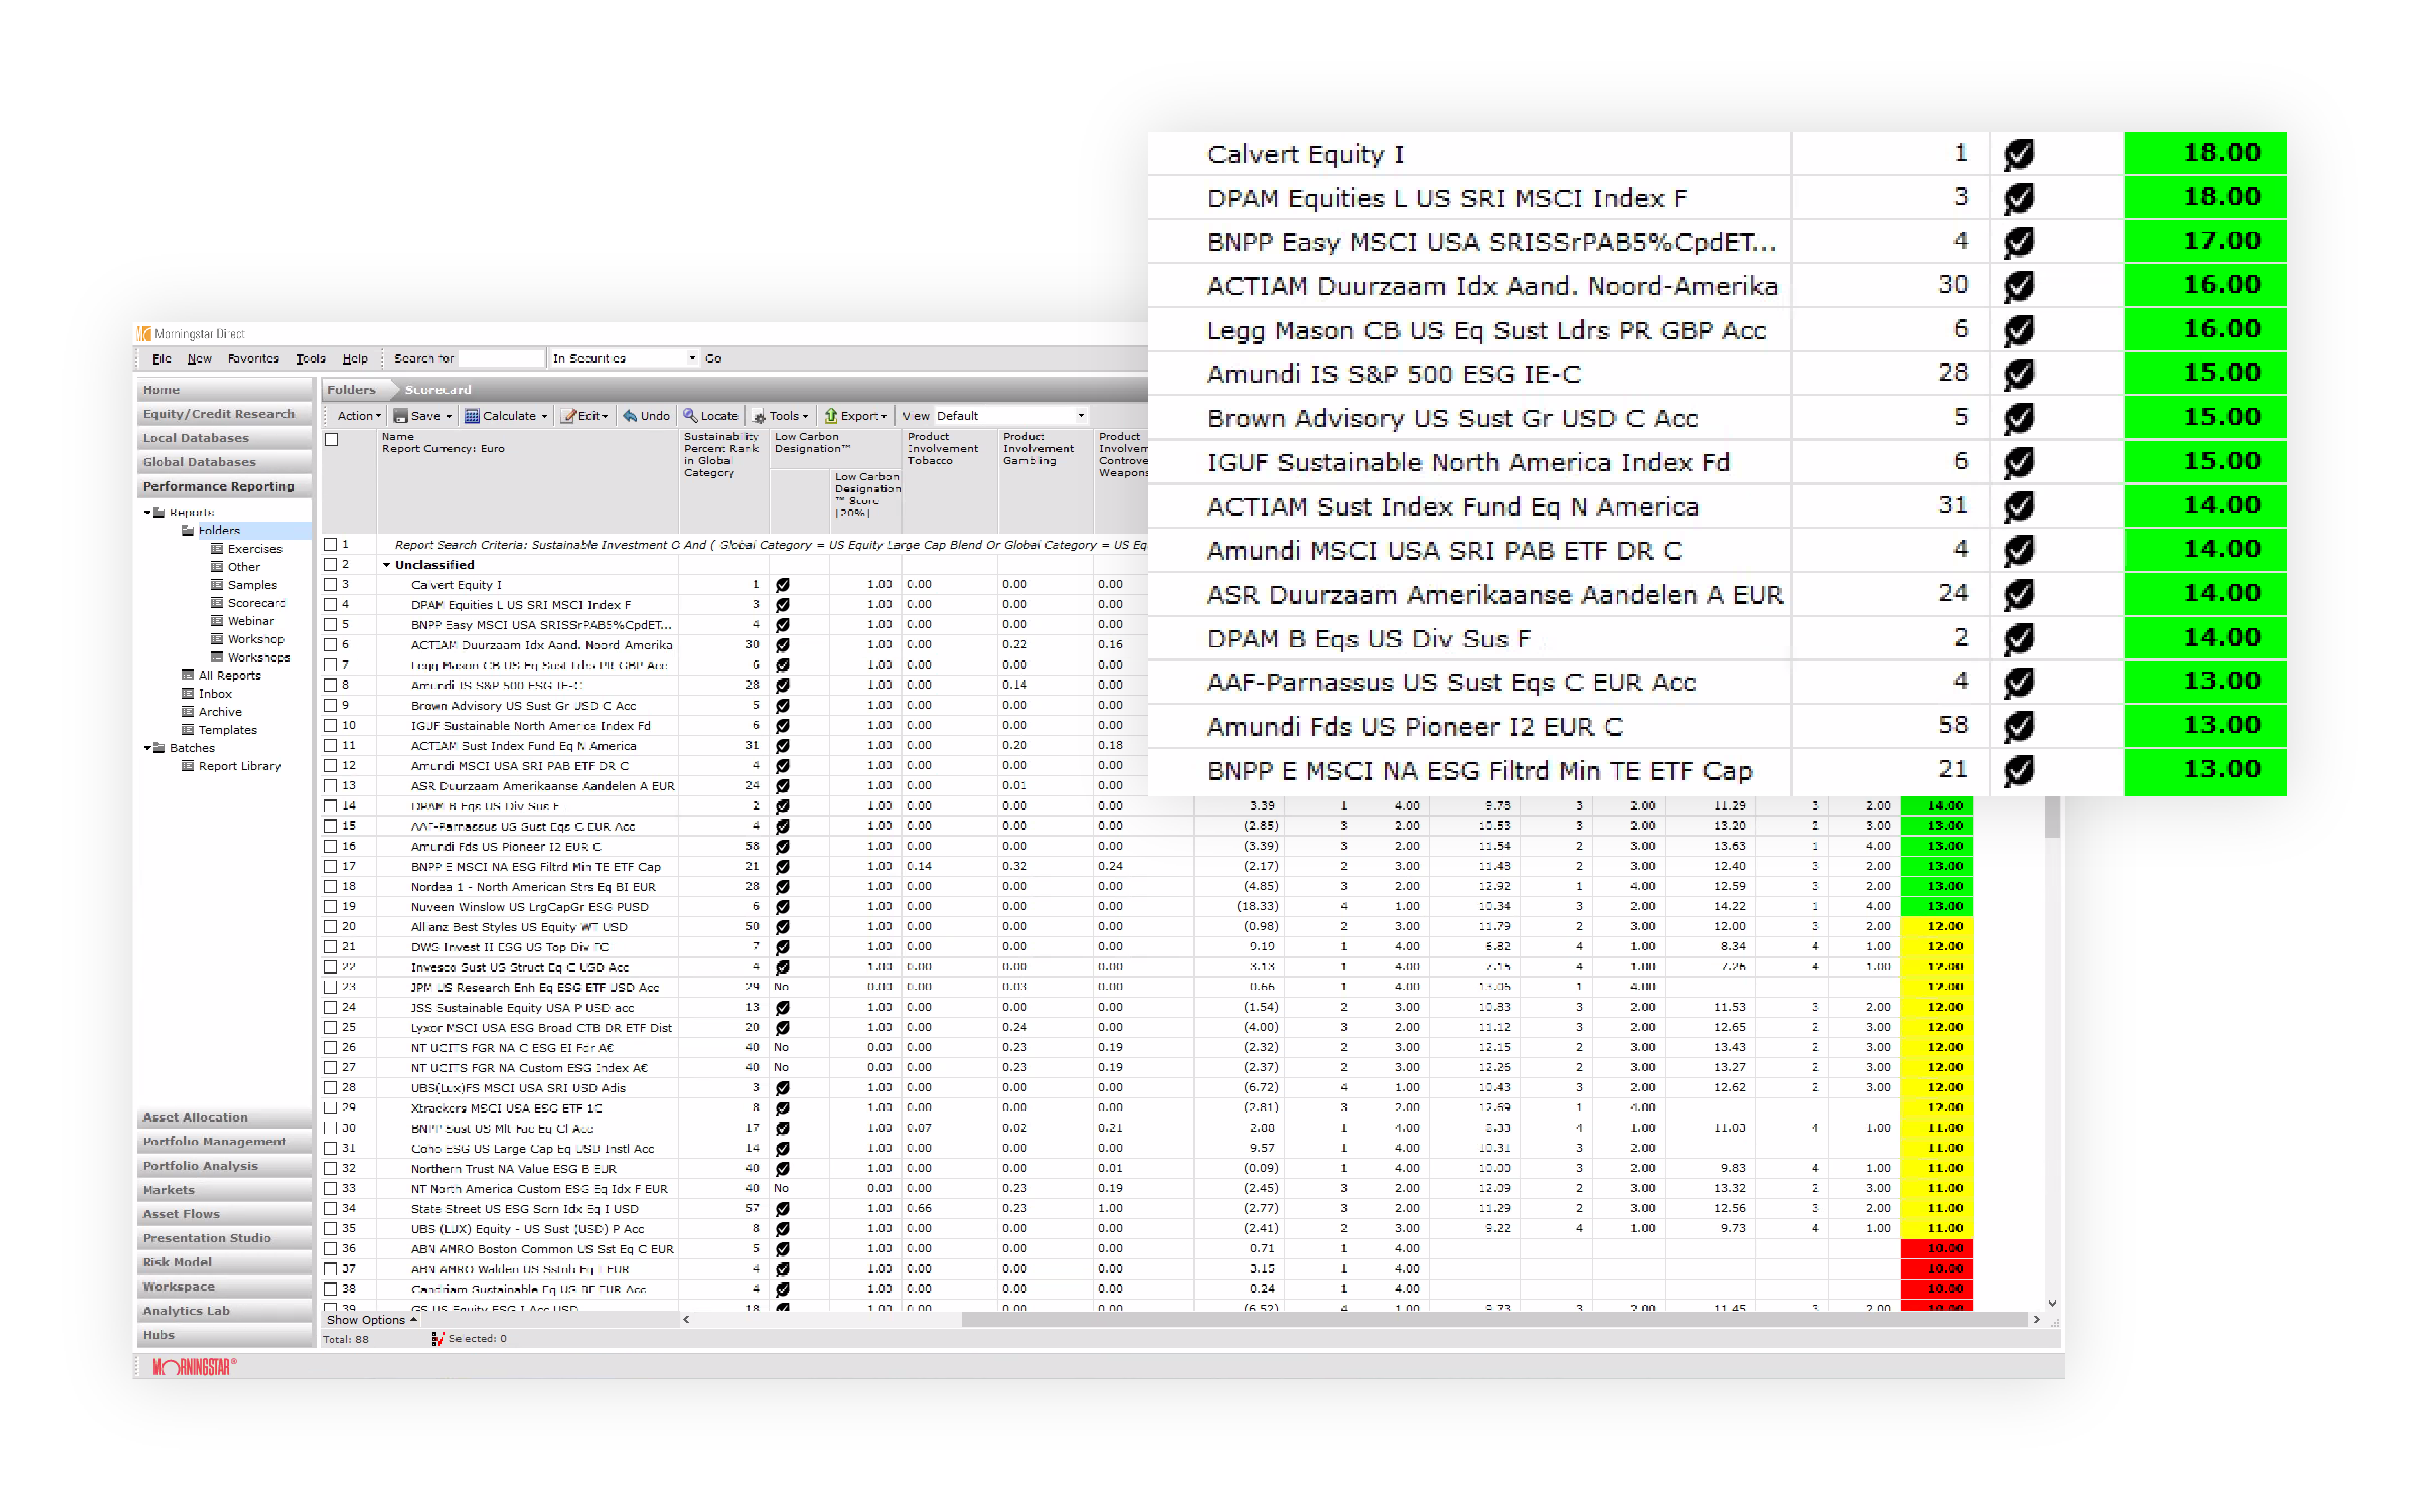Click the Undo arrow icon

[630, 416]
